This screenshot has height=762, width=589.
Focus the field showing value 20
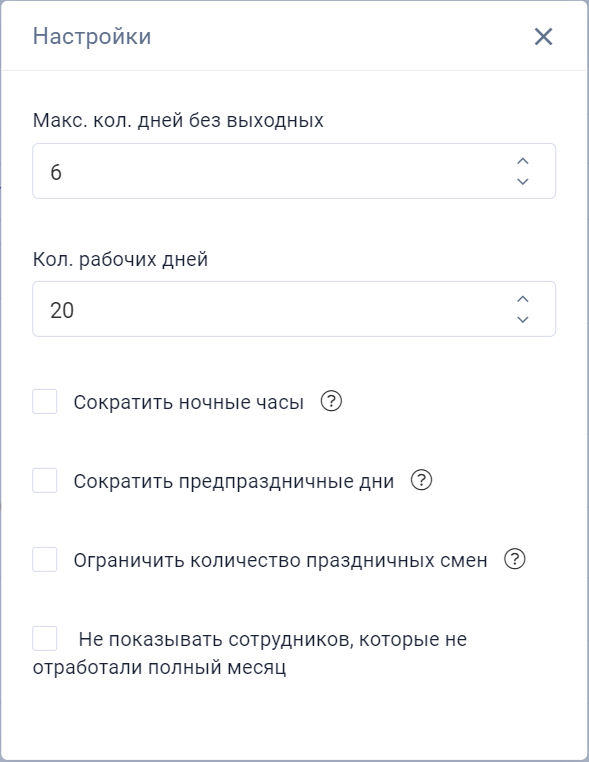tap(294, 309)
